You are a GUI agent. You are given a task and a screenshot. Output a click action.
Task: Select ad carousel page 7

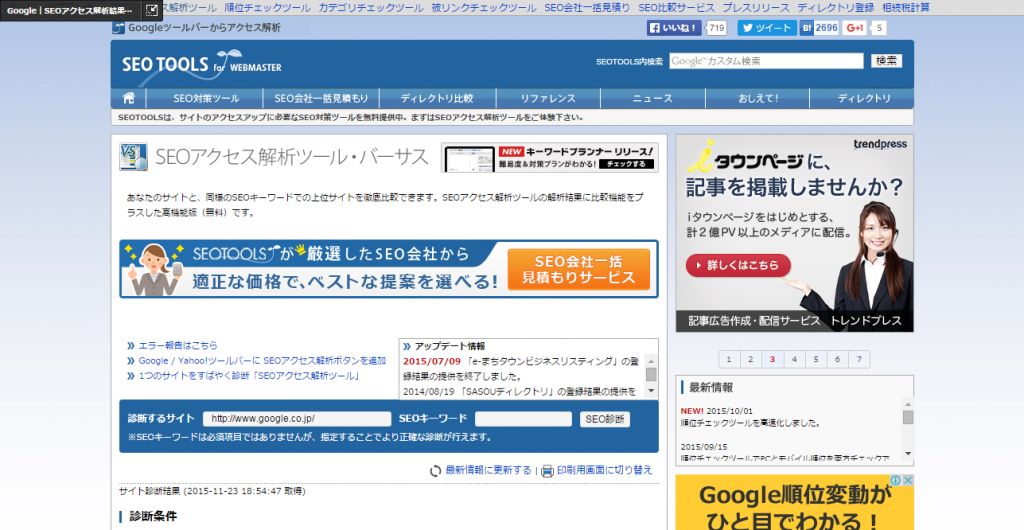(x=859, y=359)
